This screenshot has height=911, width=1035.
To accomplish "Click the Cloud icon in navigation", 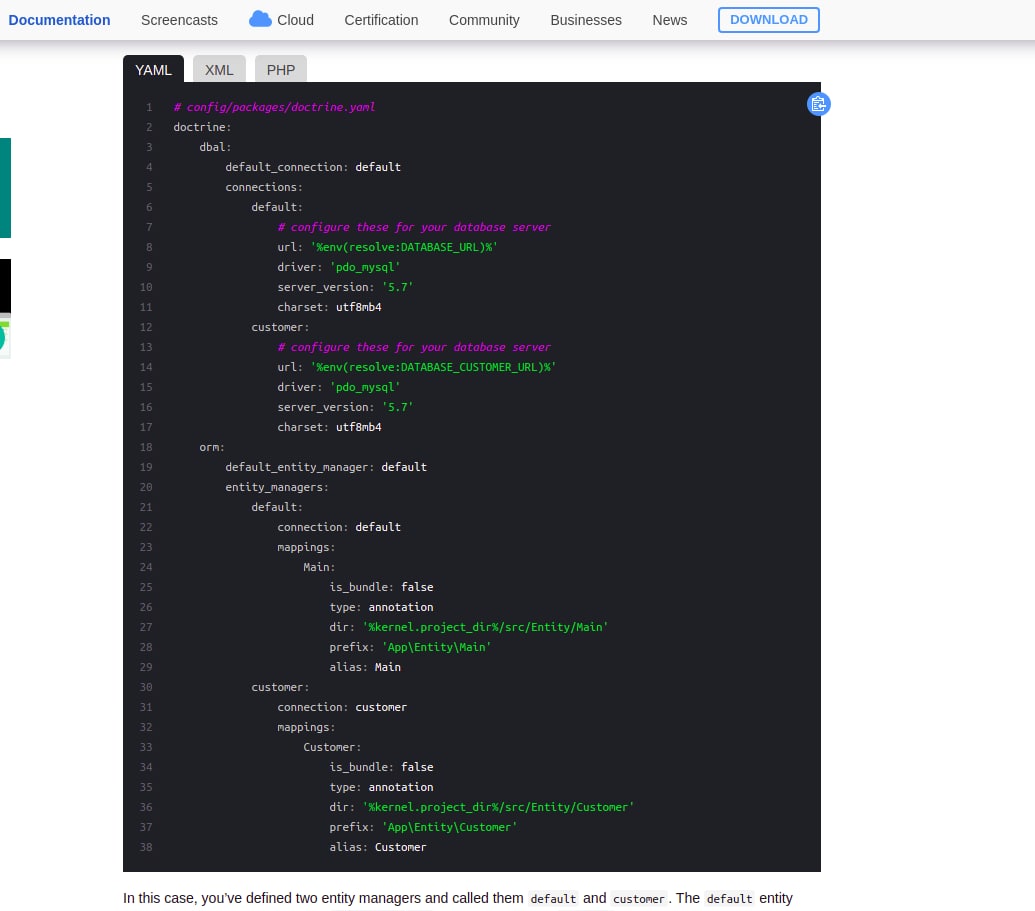I will coord(260,19).
